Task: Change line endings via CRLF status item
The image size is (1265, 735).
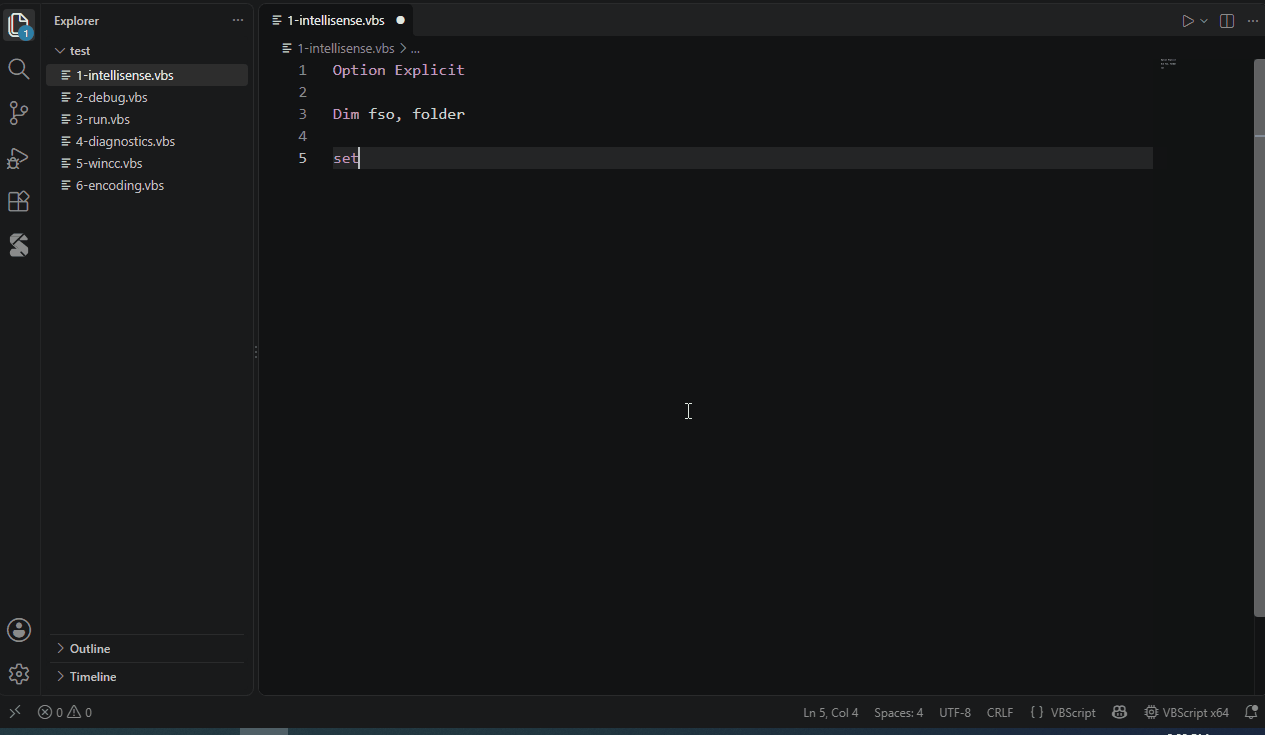Action: click(1000, 713)
